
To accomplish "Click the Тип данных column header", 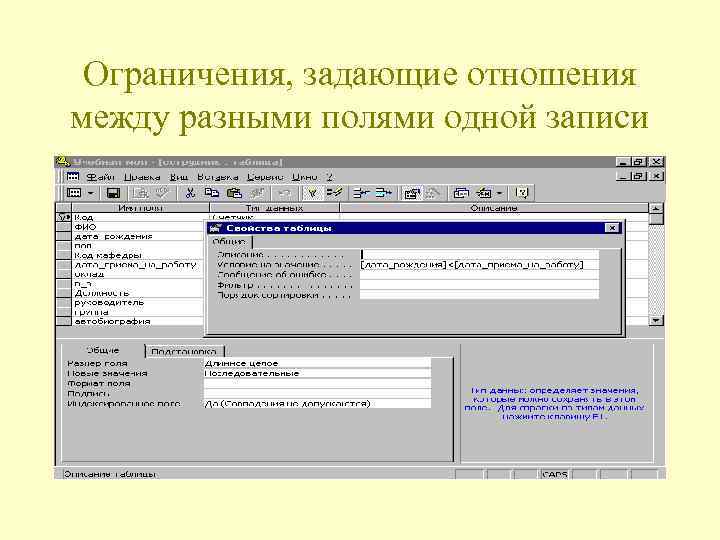I will click(x=274, y=208).
